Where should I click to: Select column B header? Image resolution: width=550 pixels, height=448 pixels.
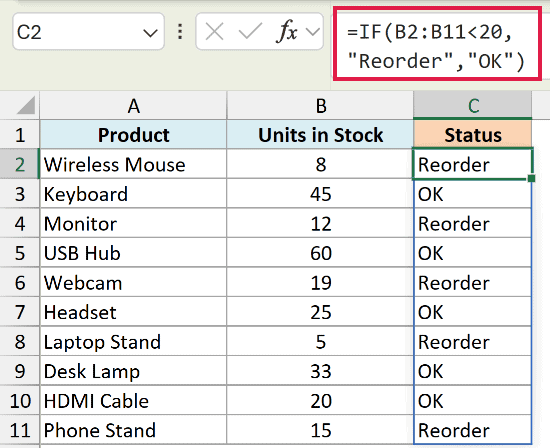[320, 106]
